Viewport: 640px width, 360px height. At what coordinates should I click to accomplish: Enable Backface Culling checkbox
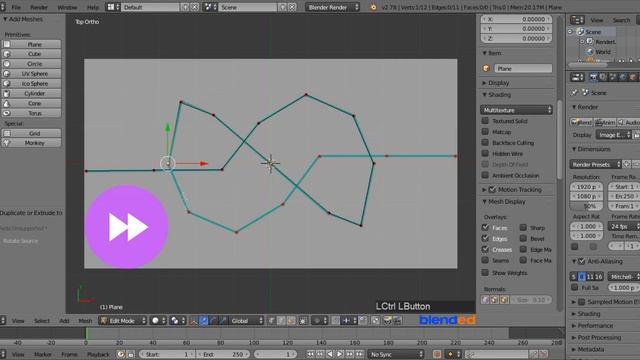pos(485,142)
